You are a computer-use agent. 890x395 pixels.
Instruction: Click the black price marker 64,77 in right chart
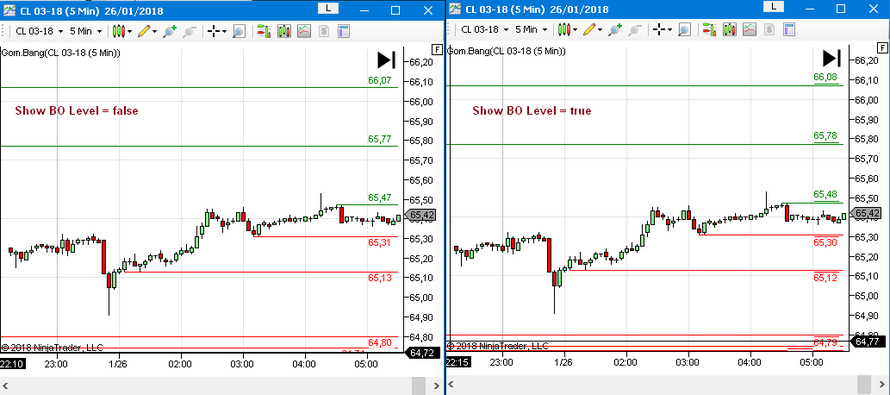867,342
